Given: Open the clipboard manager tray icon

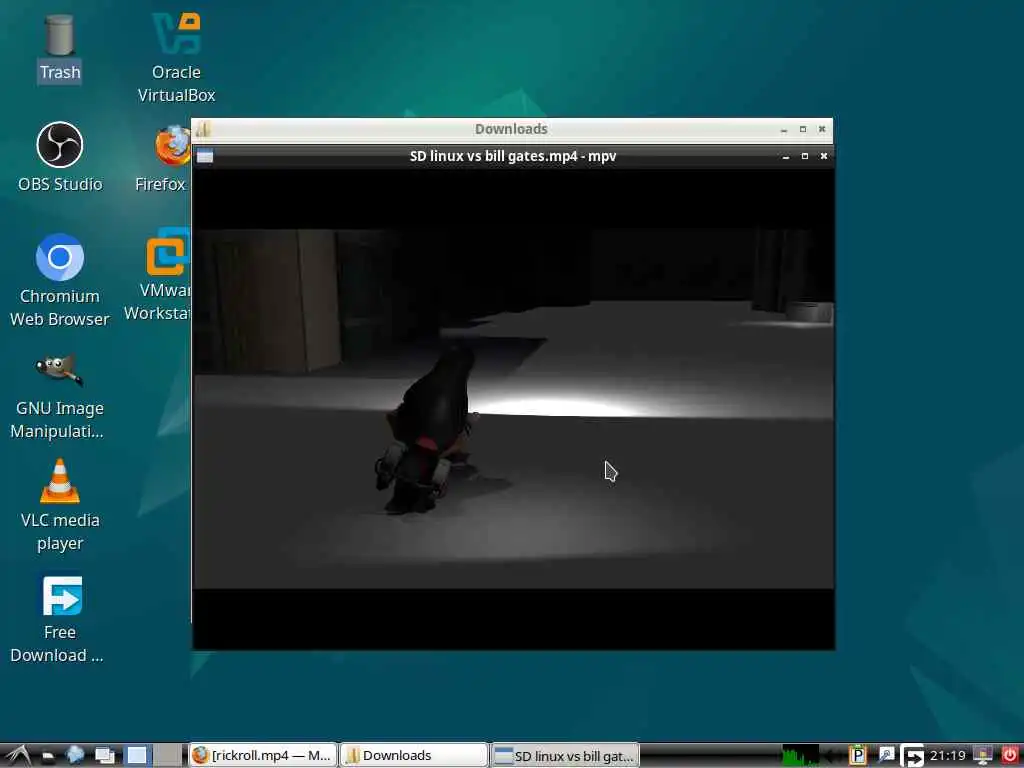Looking at the screenshot, I should [x=857, y=756].
